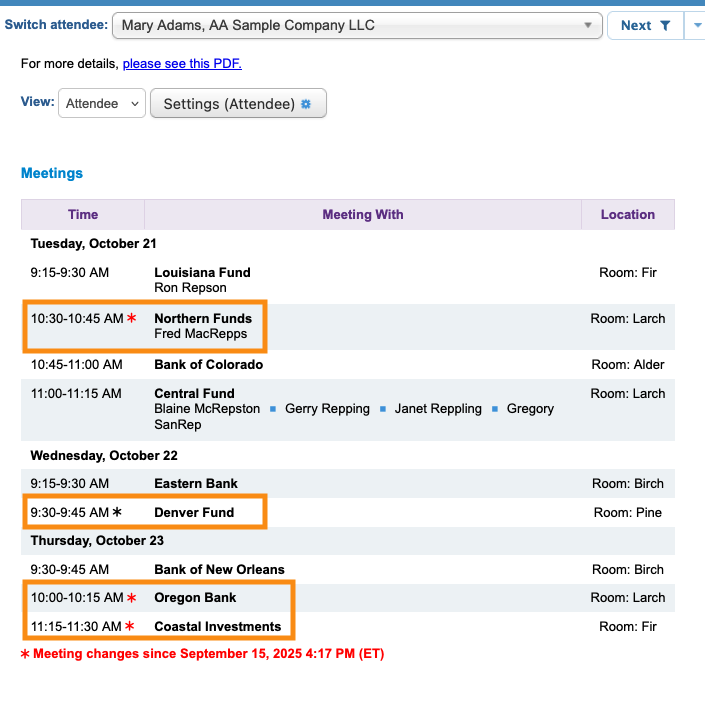705x712 pixels.
Task: Click the black asterisk beside Denver Fund time
Action: 117,512
